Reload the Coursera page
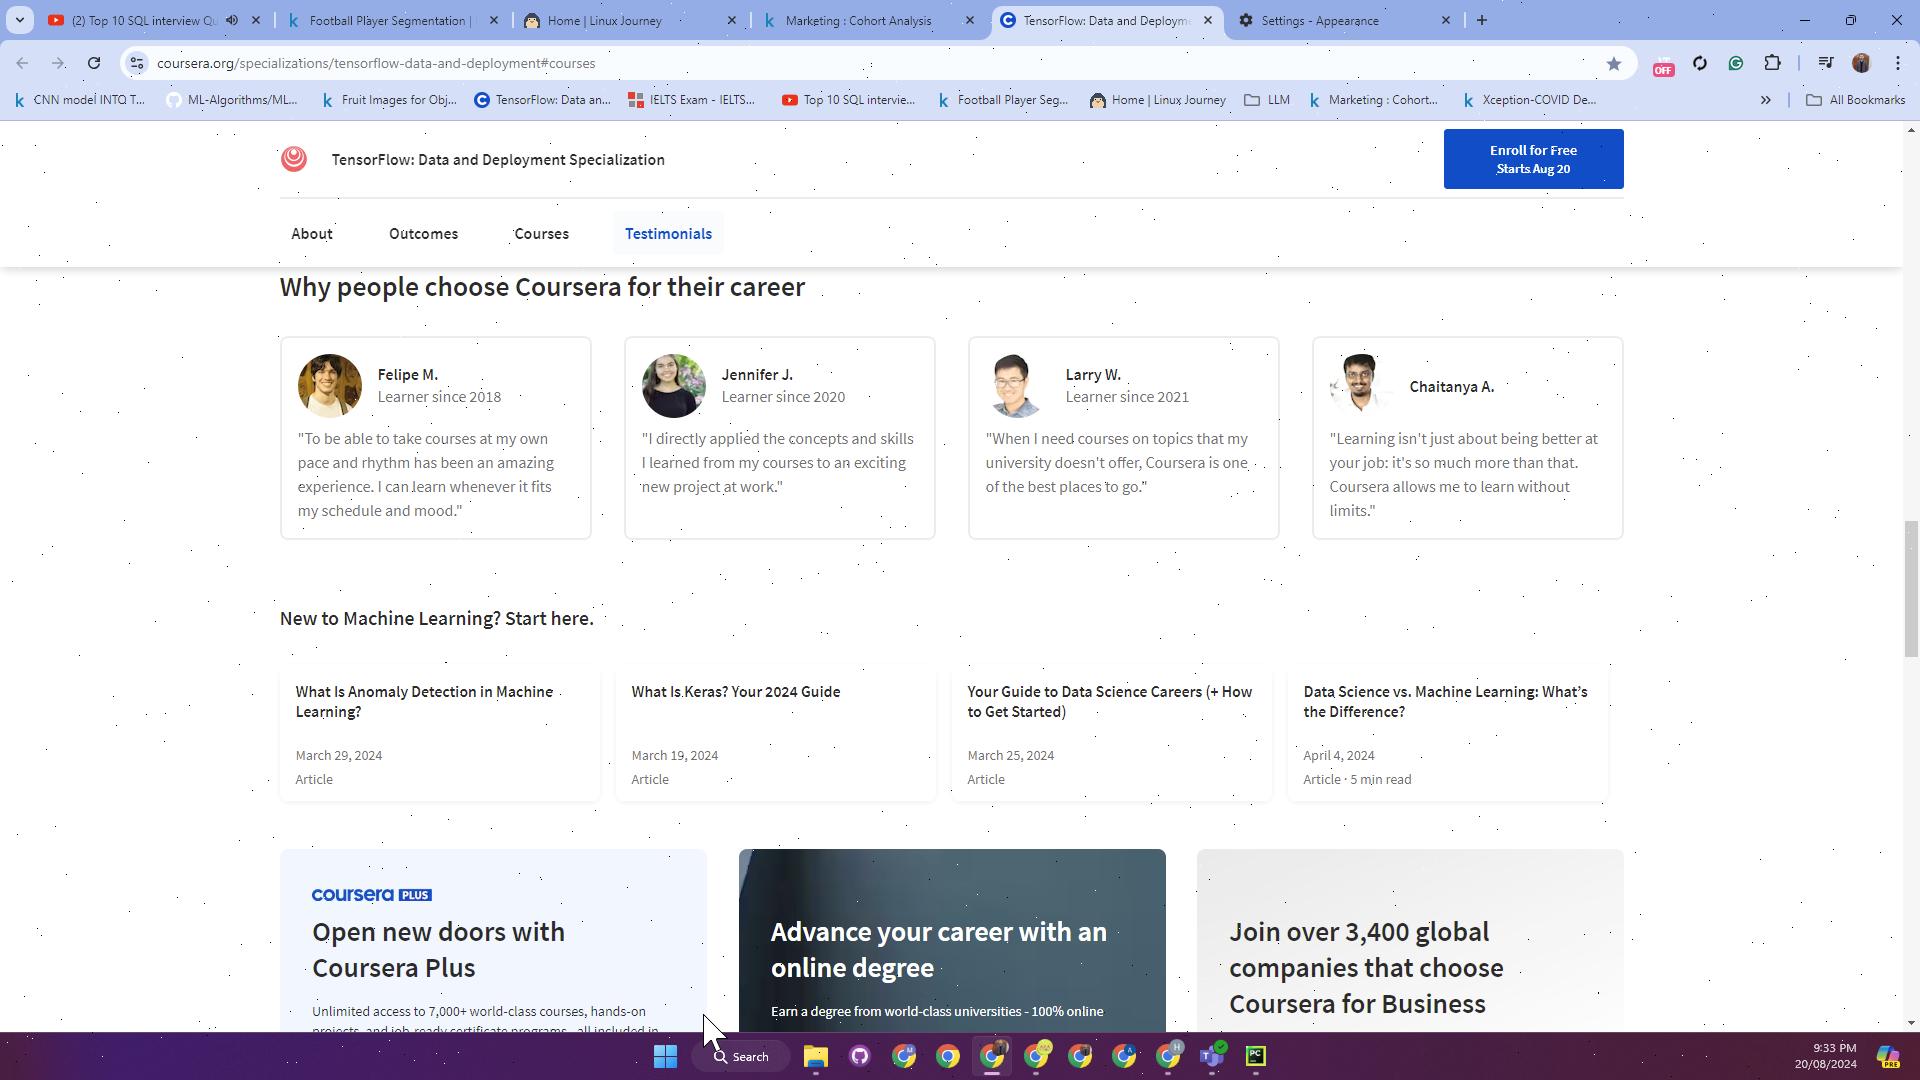Screen dimensions: 1920x1080 [94, 63]
